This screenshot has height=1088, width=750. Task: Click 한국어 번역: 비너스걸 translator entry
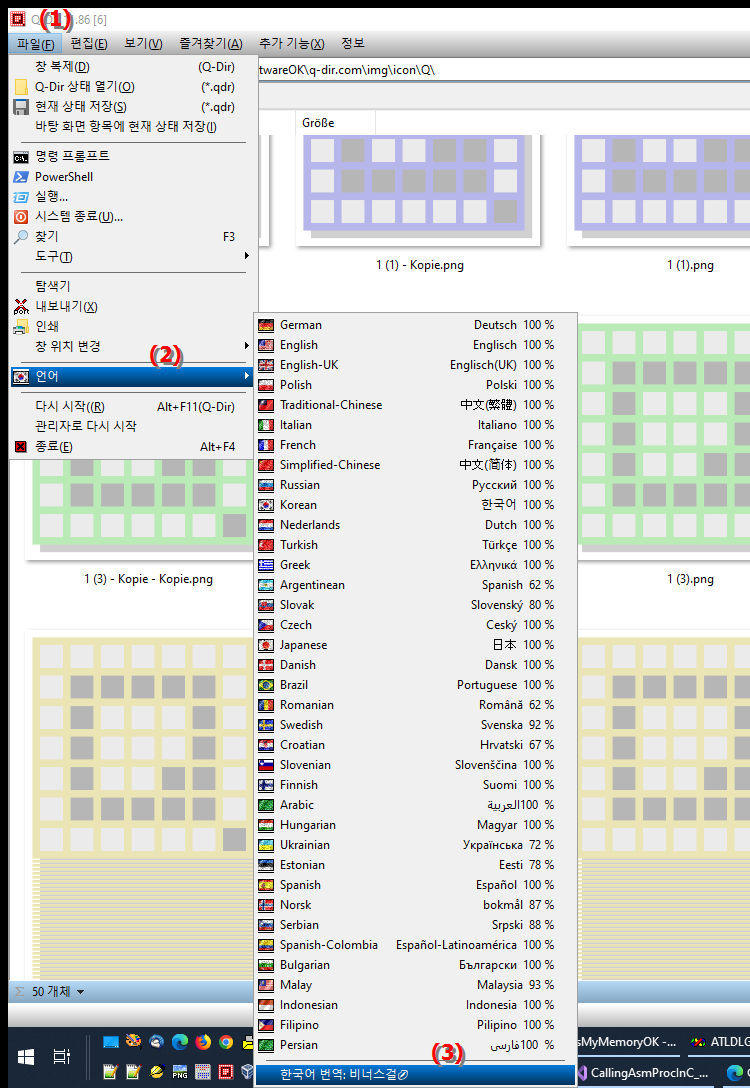(415, 1075)
